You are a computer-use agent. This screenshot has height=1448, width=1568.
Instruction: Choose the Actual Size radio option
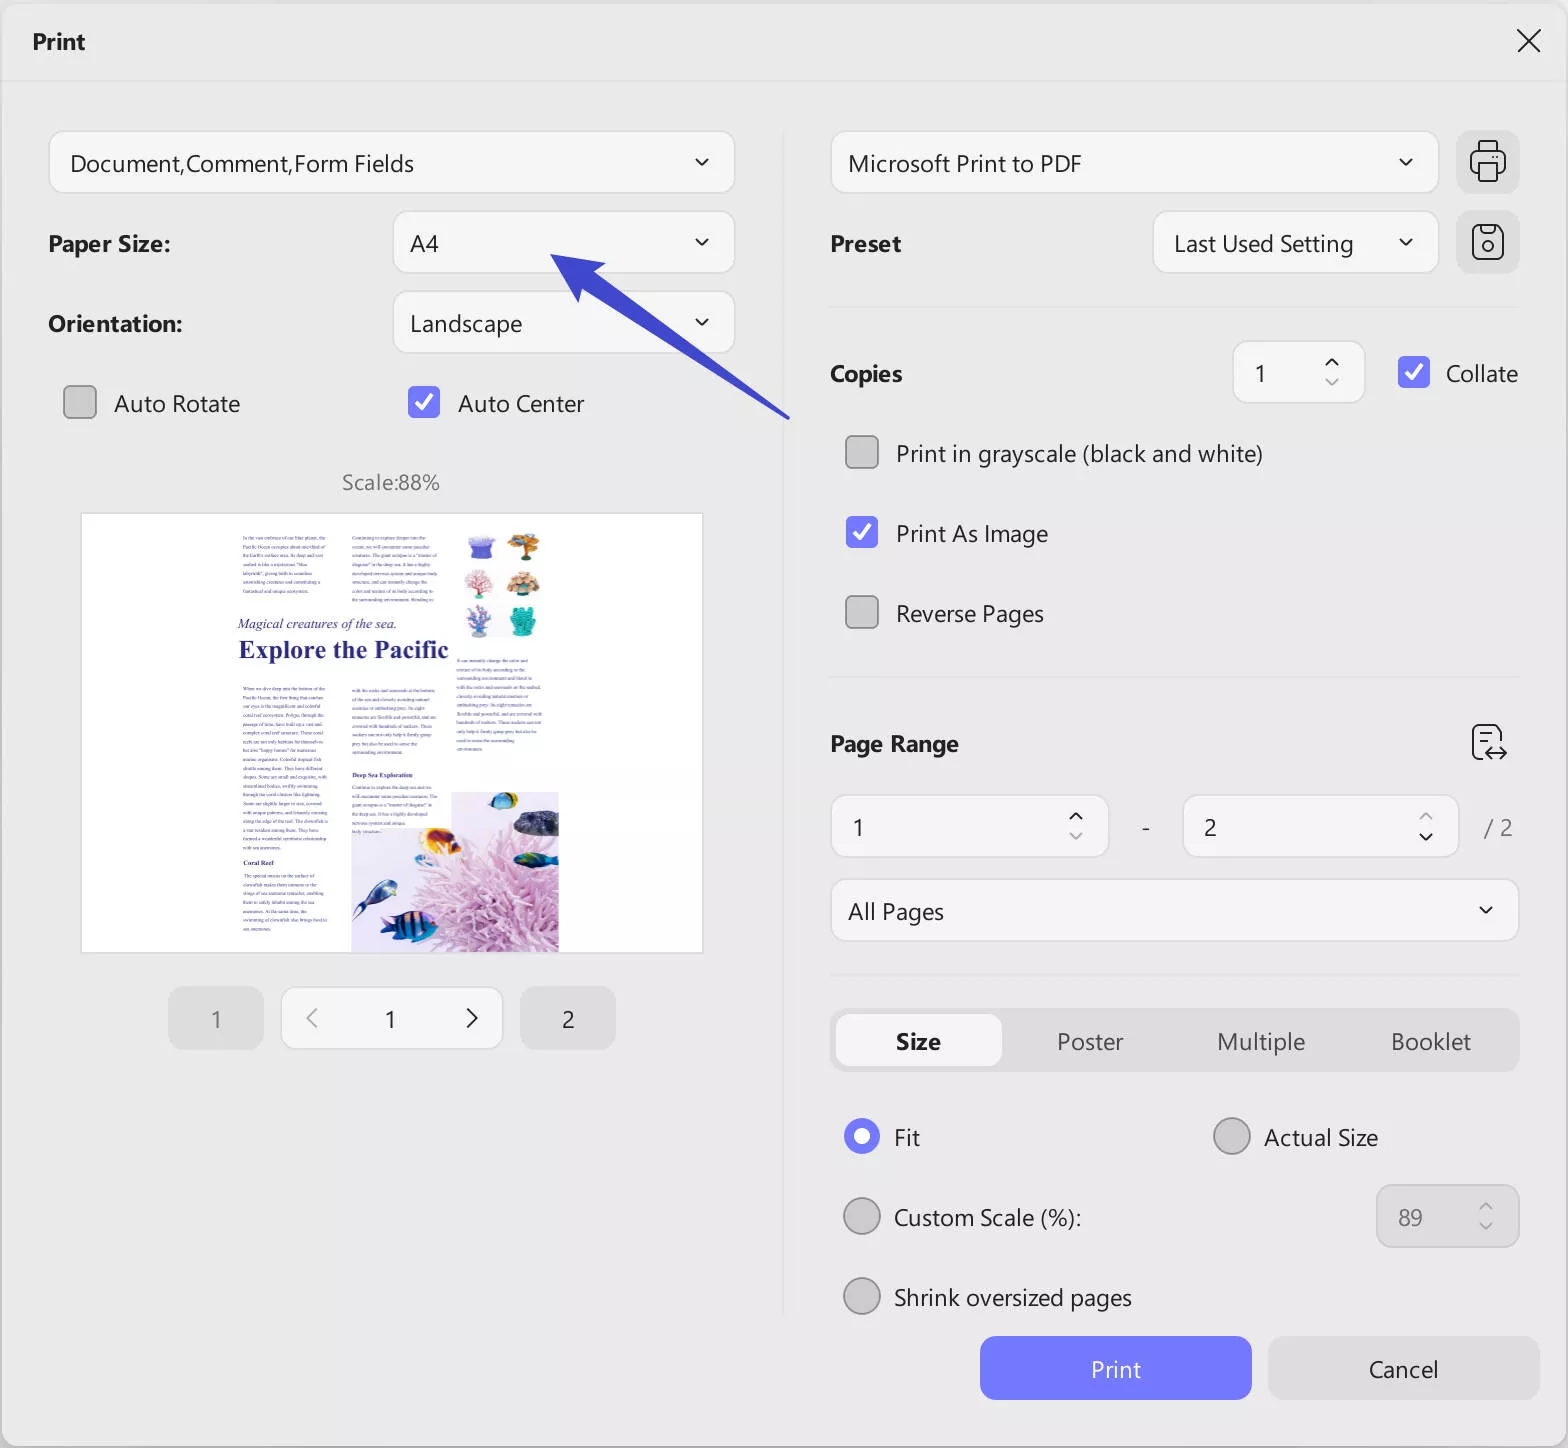(x=1232, y=1136)
